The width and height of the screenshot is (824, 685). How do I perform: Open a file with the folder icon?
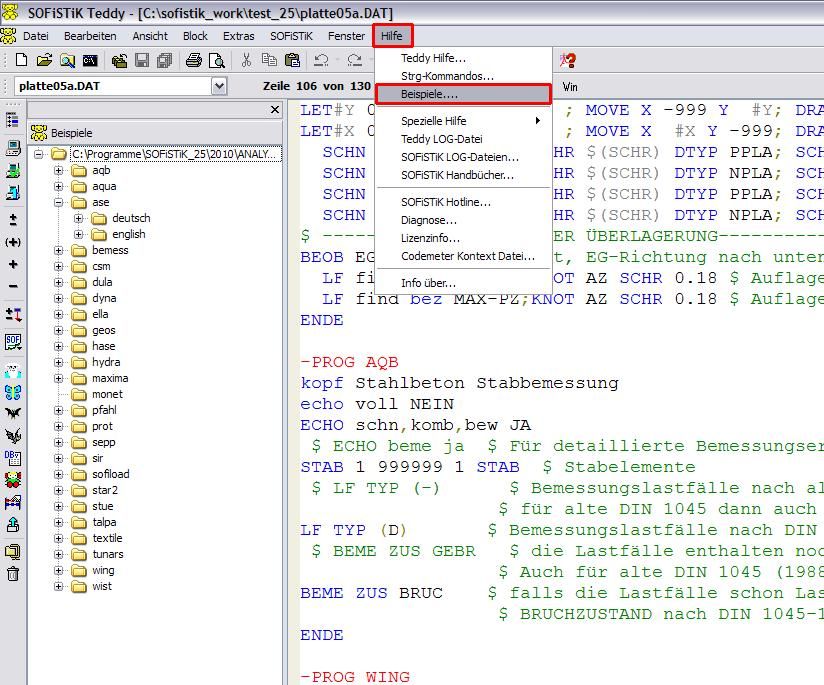pos(44,60)
